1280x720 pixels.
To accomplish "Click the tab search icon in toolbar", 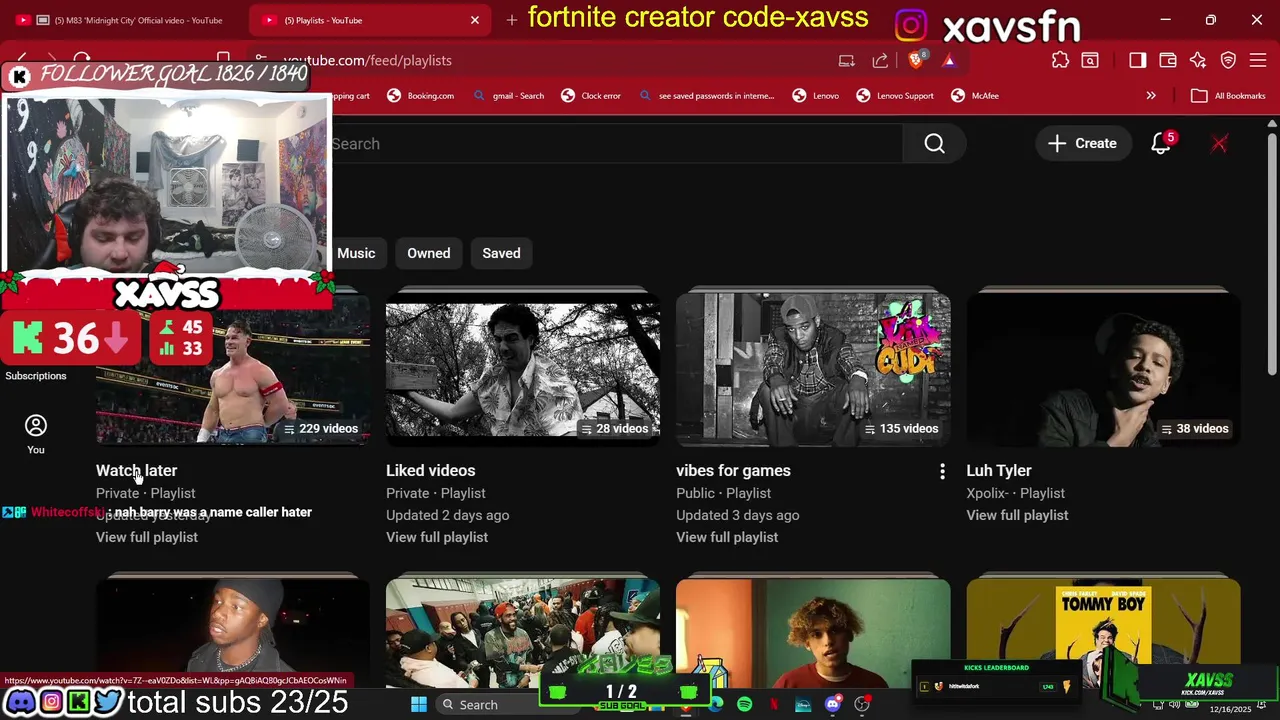I will [x=1090, y=60].
